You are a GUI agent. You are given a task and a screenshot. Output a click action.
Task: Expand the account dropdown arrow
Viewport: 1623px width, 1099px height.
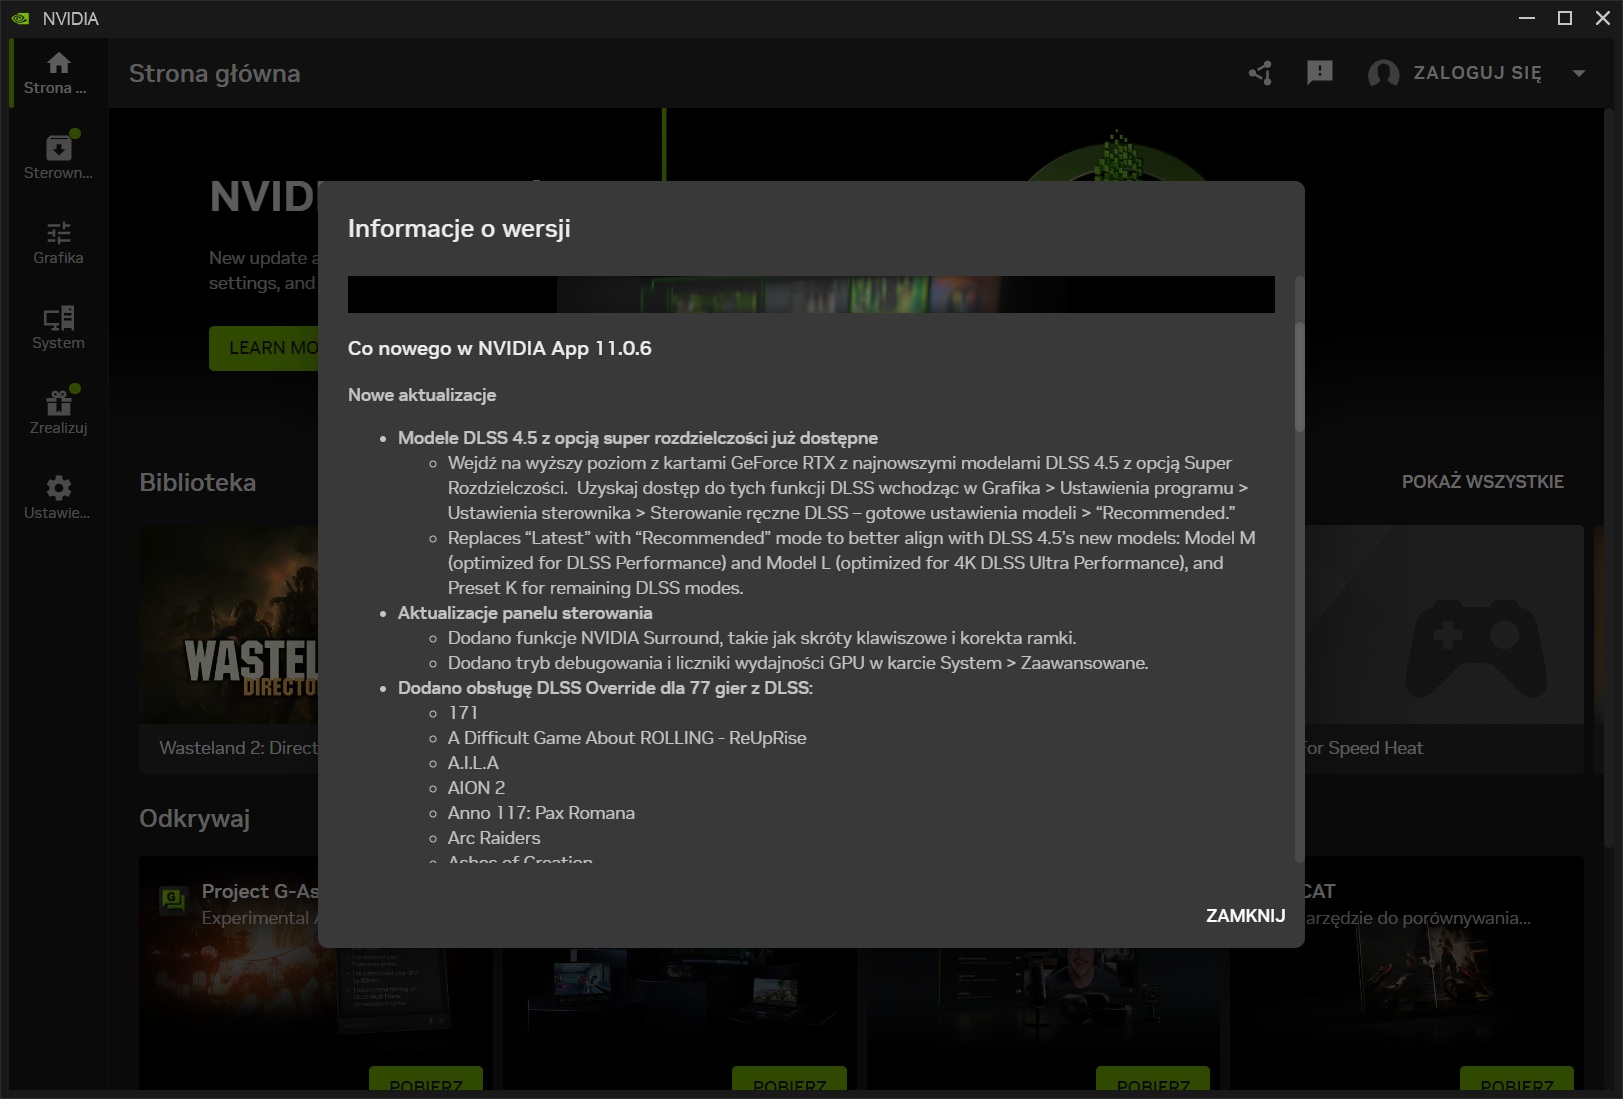pyautogui.click(x=1579, y=73)
